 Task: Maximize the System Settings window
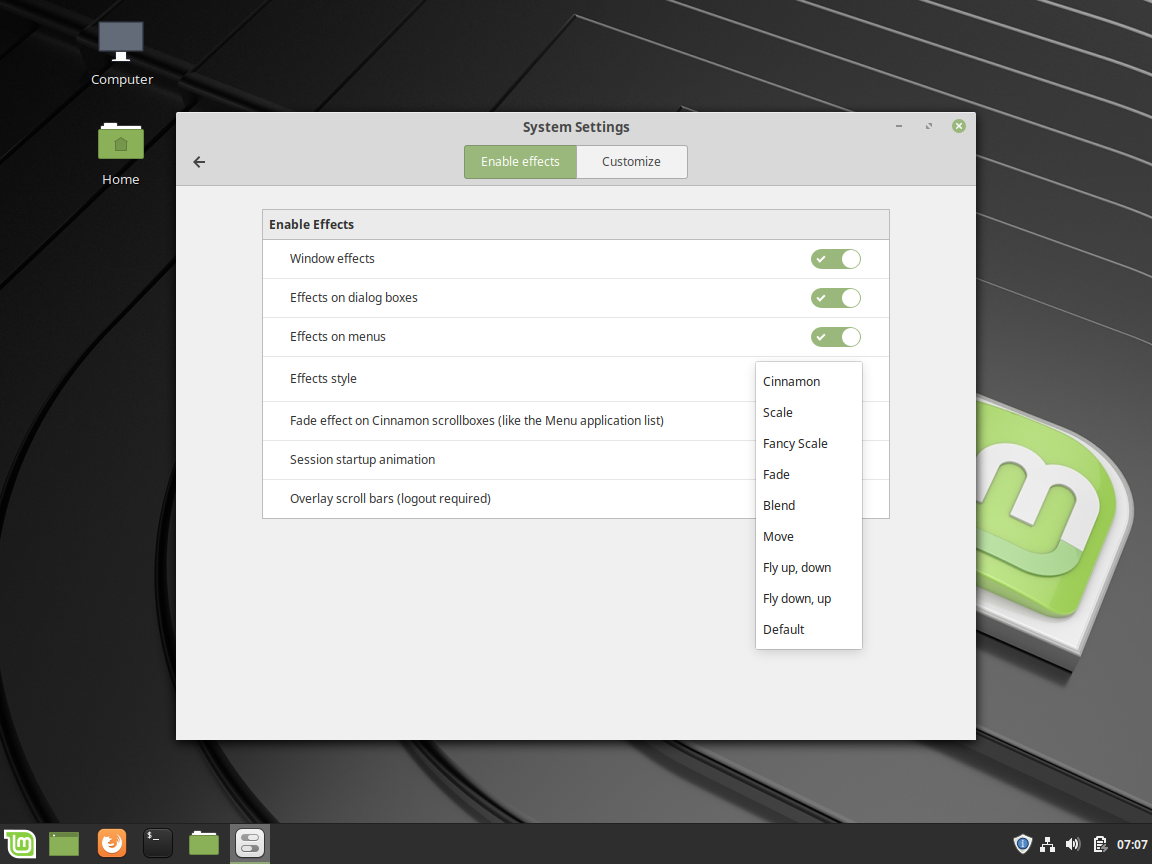[929, 126]
